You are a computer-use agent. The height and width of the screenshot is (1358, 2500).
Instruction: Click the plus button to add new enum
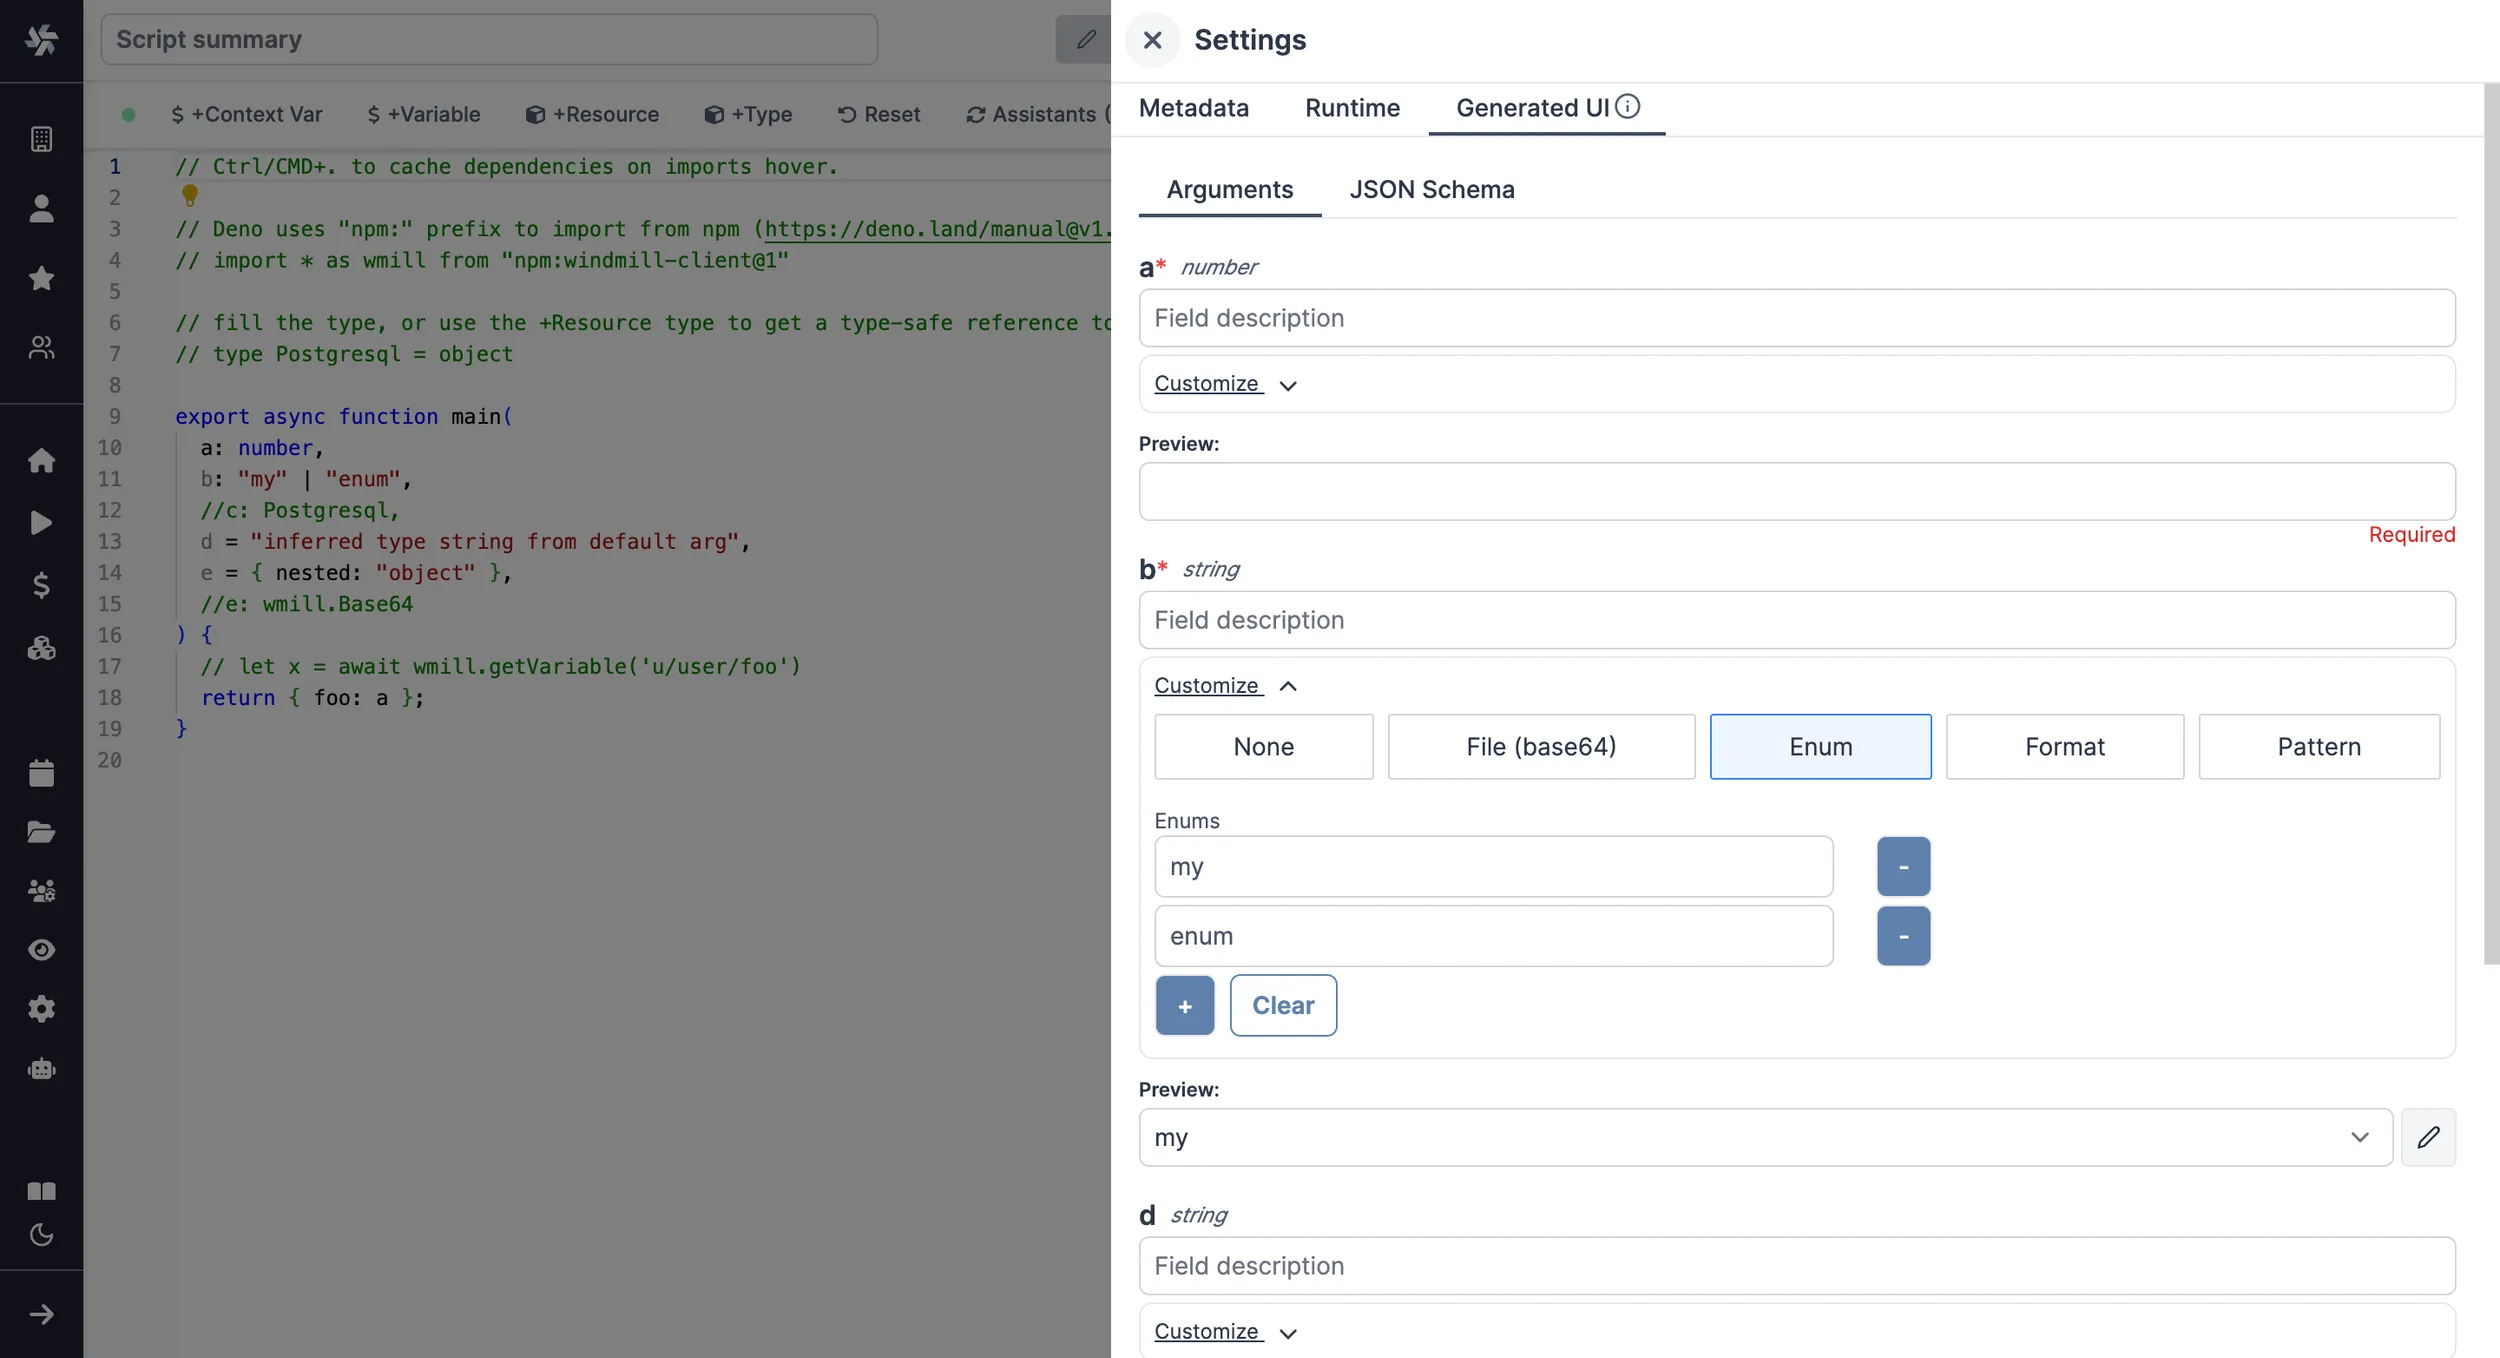[x=1186, y=1003]
